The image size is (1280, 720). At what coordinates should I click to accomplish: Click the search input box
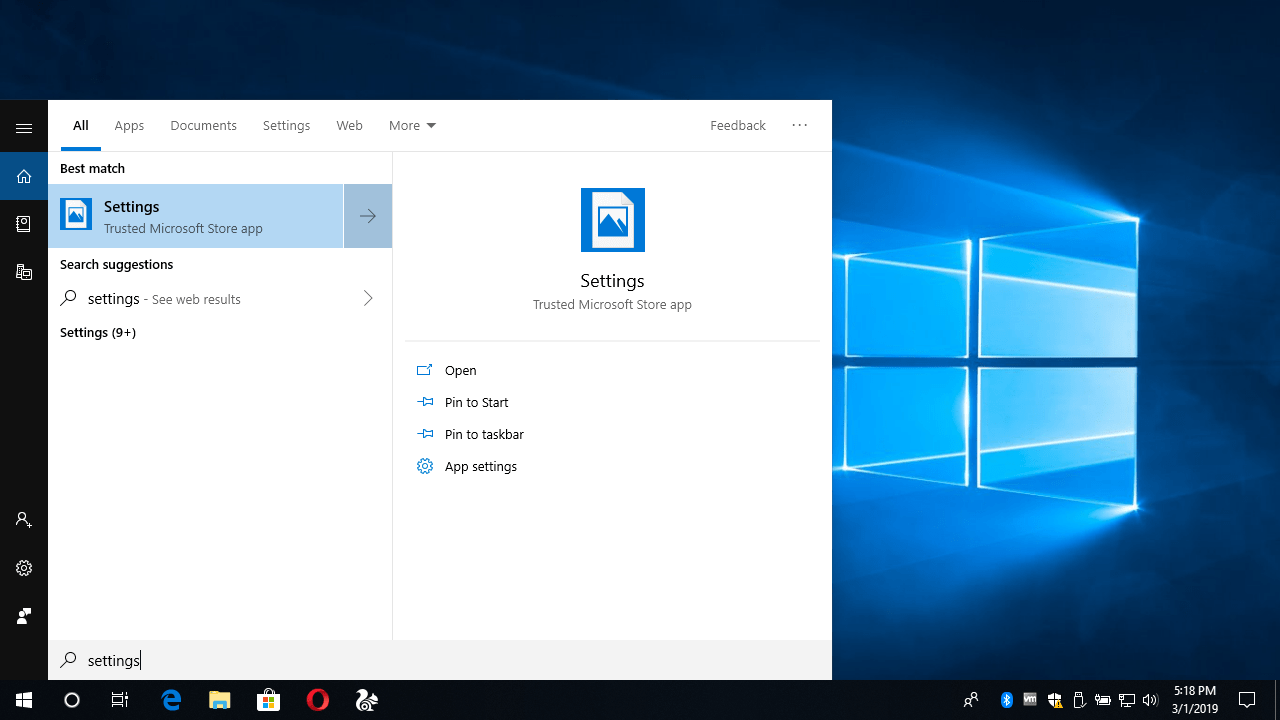pos(440,660)
